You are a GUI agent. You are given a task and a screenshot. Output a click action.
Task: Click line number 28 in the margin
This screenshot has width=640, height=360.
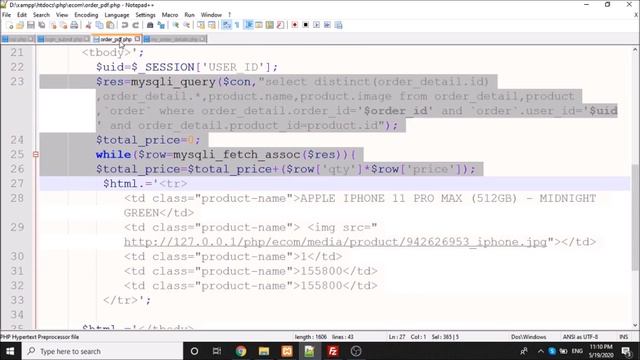17,198
